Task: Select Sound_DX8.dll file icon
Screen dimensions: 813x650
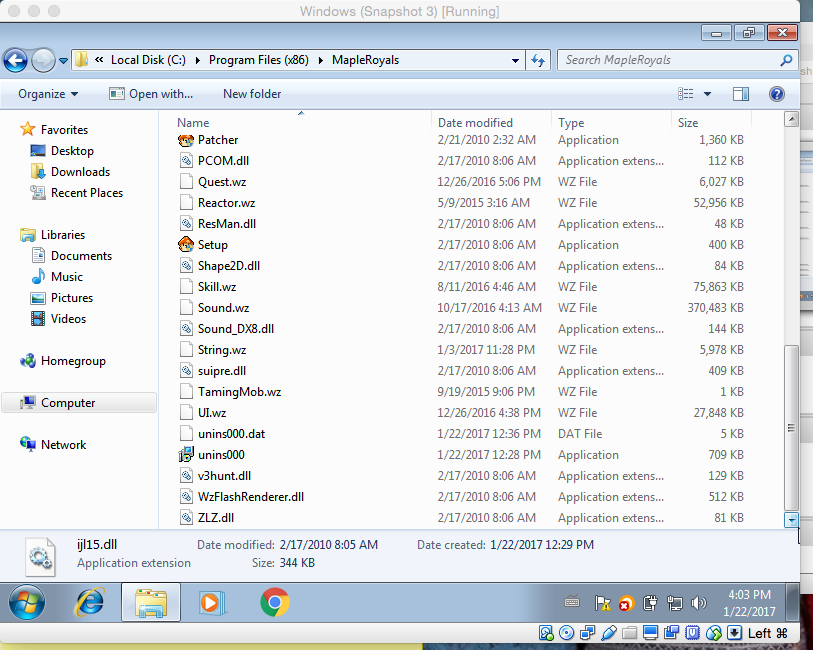Action: click(x=186, y=329)
